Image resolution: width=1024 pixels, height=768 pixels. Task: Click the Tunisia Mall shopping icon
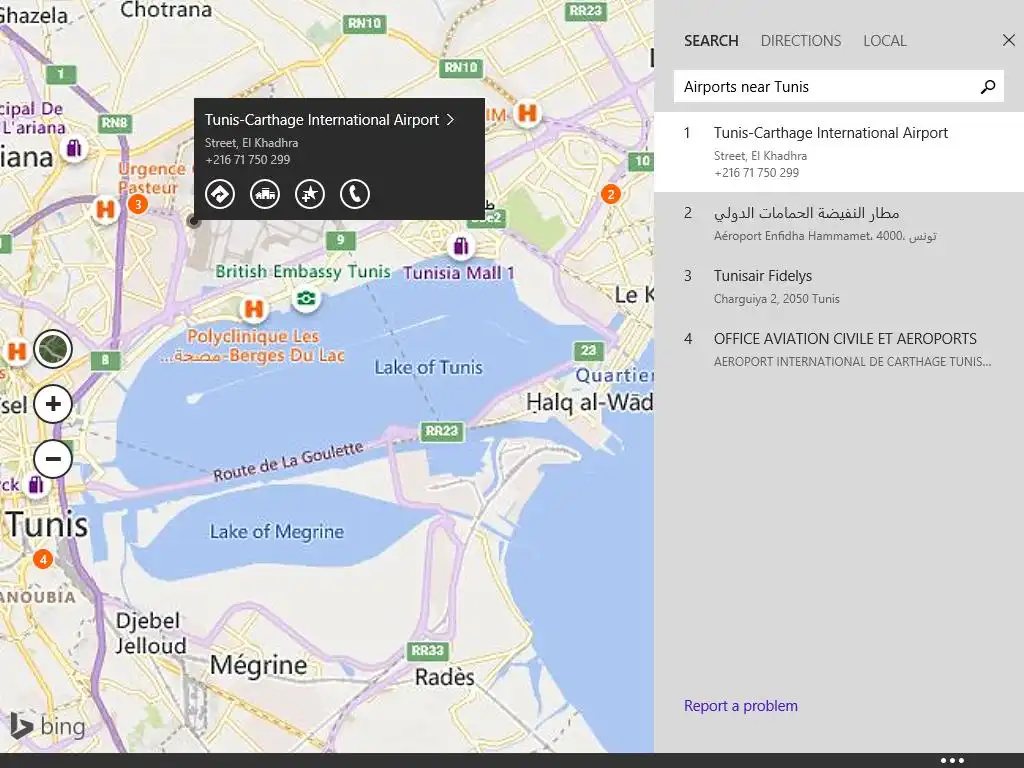click(461, 246)
